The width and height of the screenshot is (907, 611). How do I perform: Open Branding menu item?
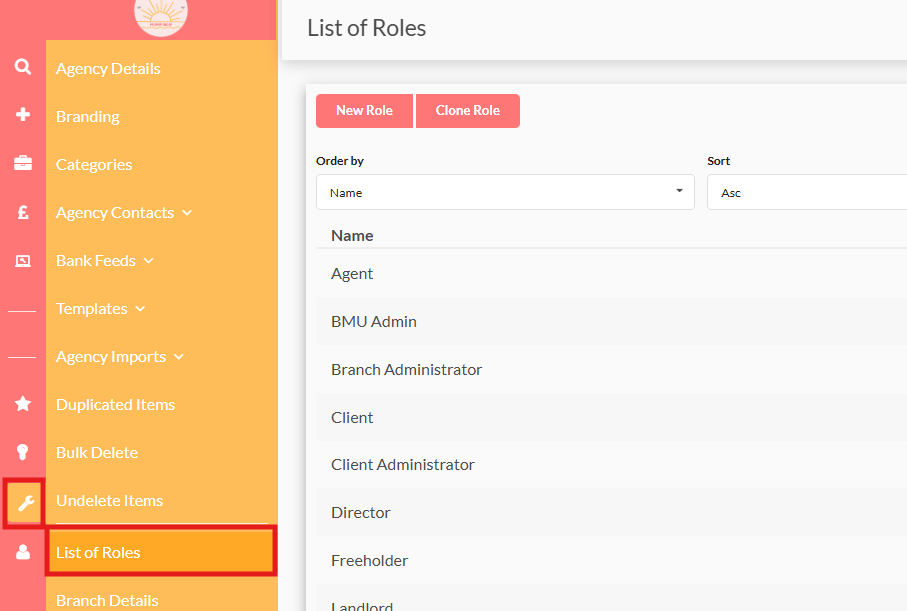click(x=88, y=117)
